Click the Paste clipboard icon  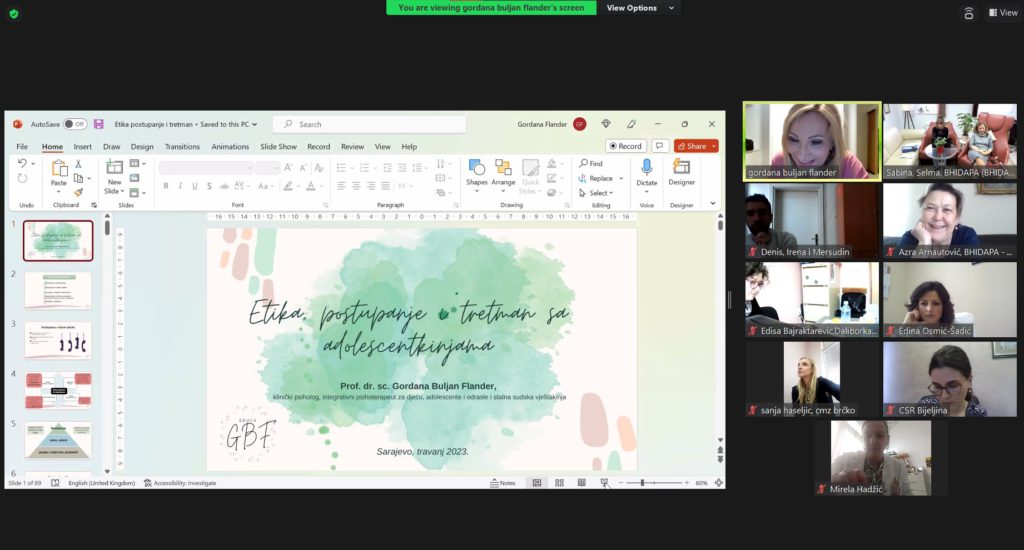point(59,171)
